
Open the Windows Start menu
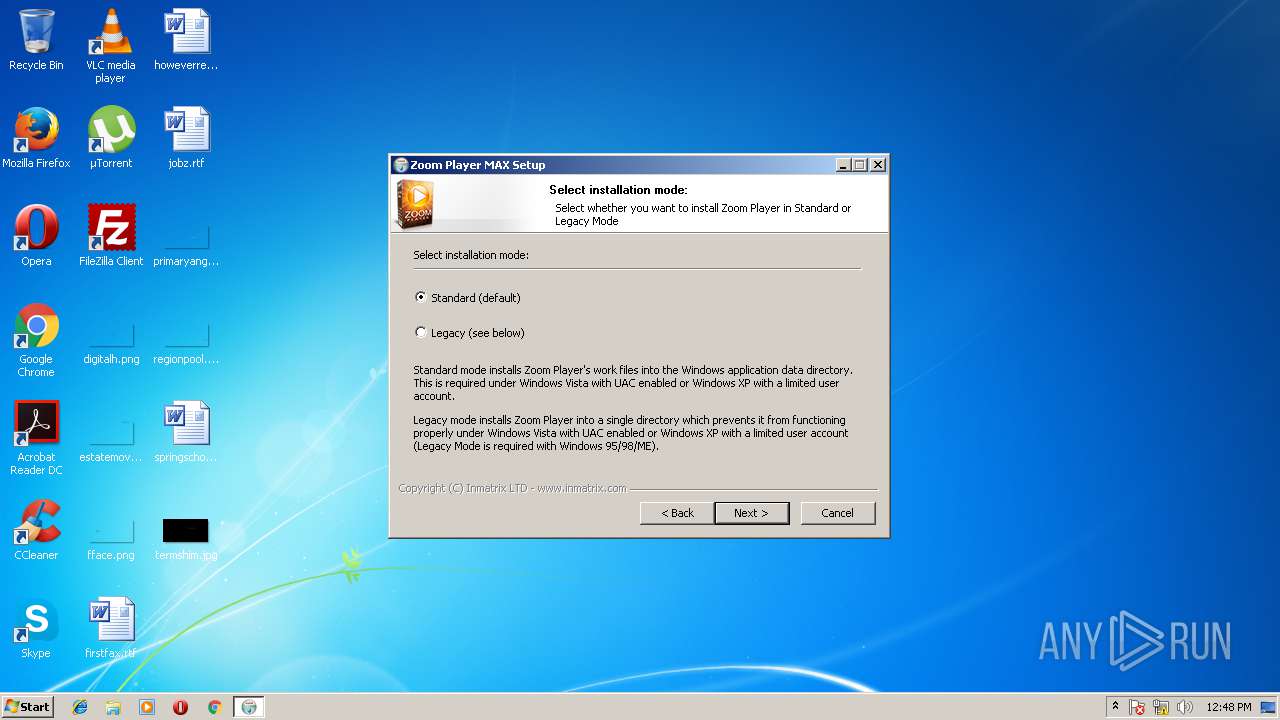(x=28, y=707)
